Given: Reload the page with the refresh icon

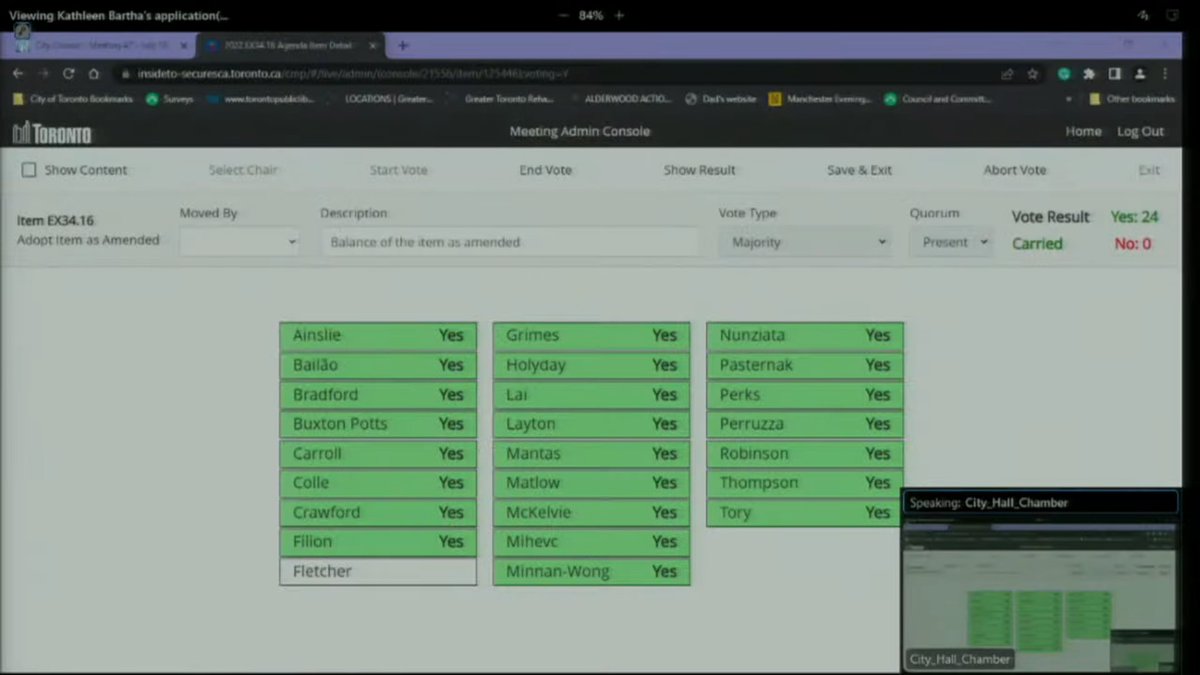Looking at the screenshot, I should (68, 74).
